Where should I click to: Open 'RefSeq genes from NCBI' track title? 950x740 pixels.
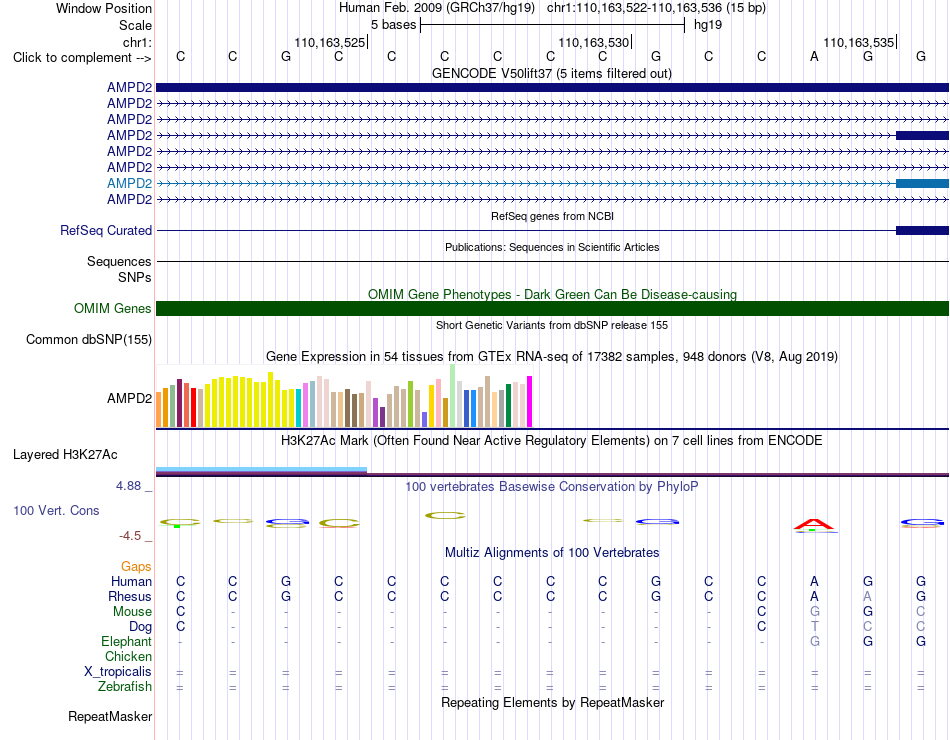tap(552, 216)
